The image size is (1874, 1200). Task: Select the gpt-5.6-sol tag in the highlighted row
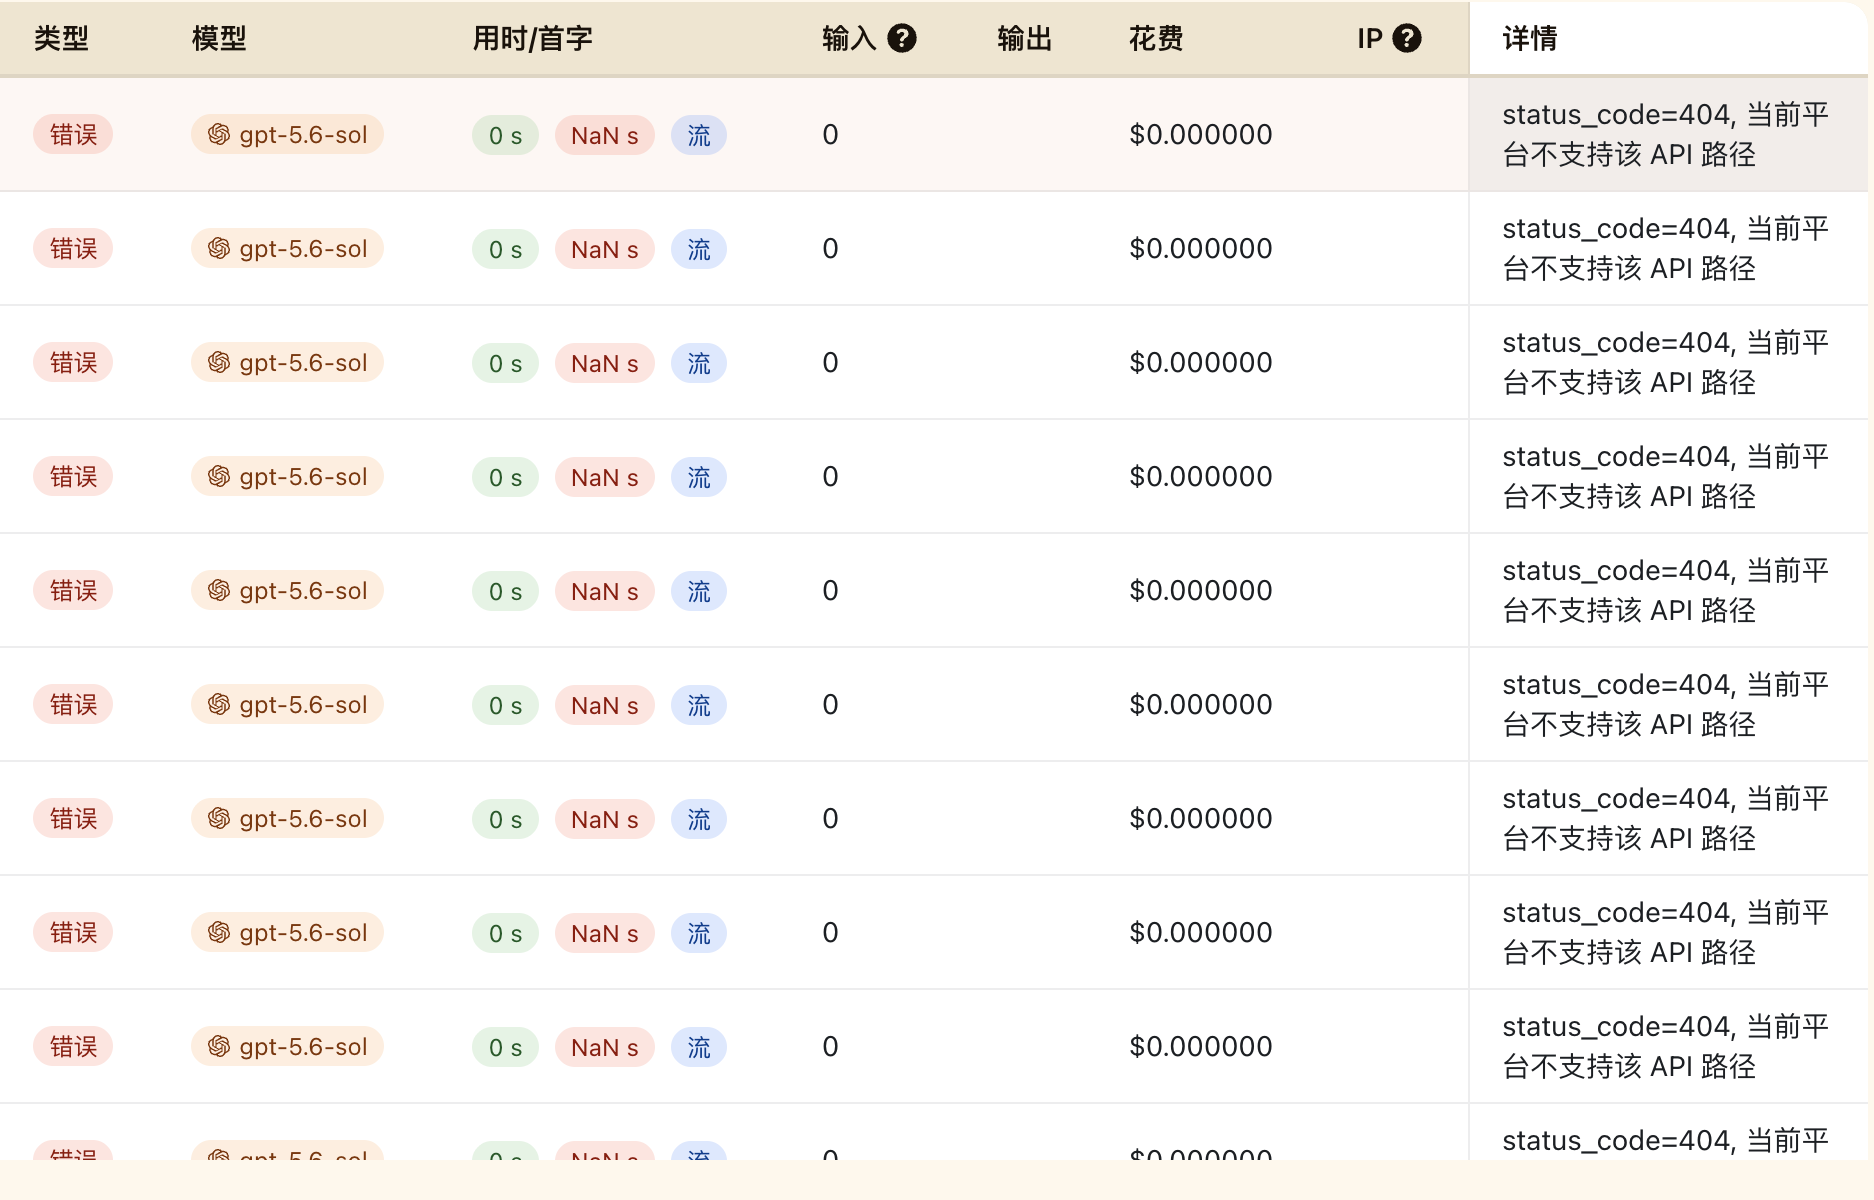coord(287,134)
